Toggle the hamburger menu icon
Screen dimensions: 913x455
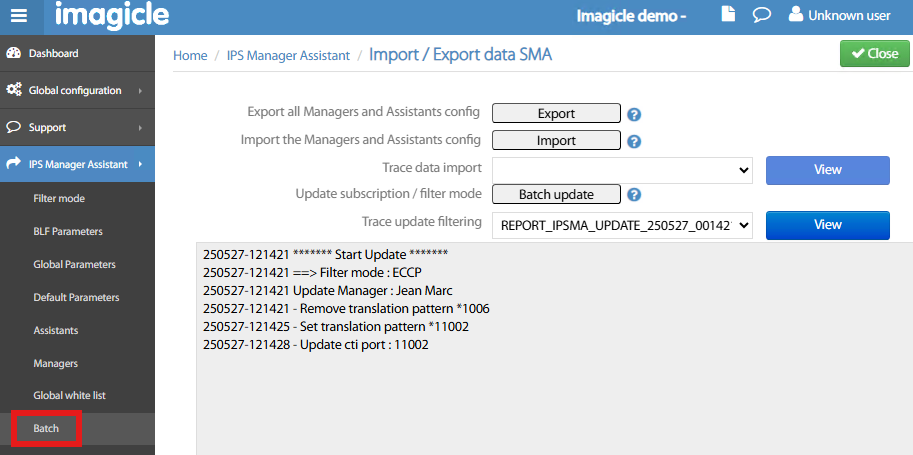pyautogui.click(x=20, y=16)
